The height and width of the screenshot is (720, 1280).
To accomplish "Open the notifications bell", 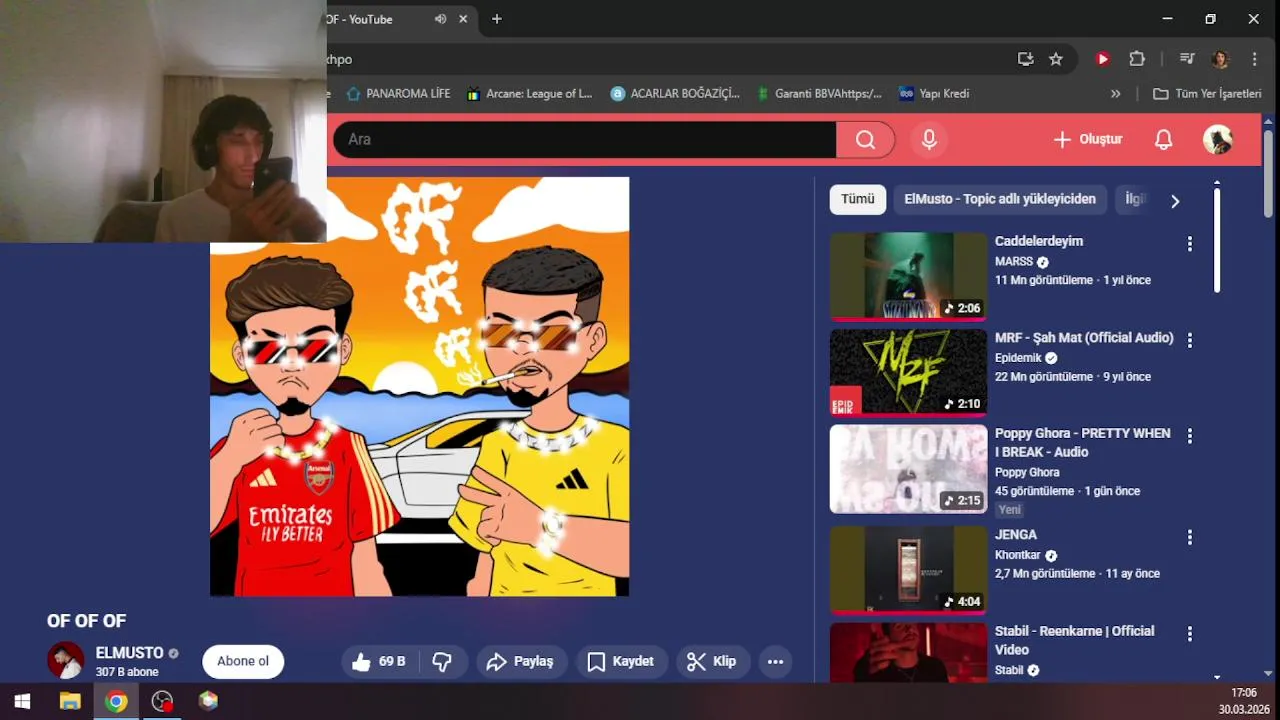I will 1163,140.
